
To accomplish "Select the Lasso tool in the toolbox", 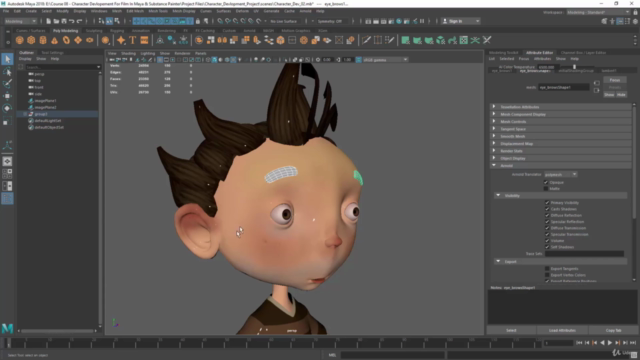I will point(7,72).
